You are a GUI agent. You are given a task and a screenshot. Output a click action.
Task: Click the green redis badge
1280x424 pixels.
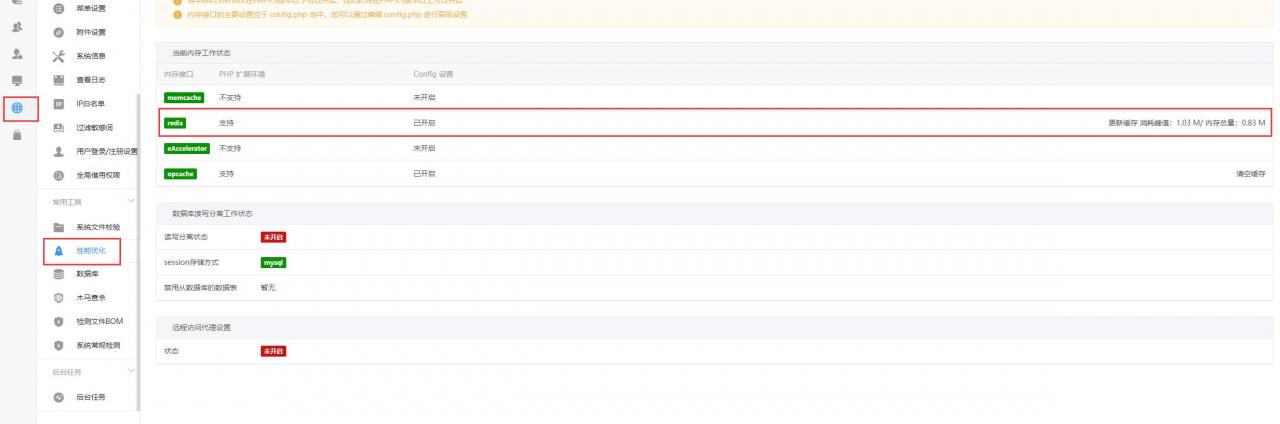(175, 123)
